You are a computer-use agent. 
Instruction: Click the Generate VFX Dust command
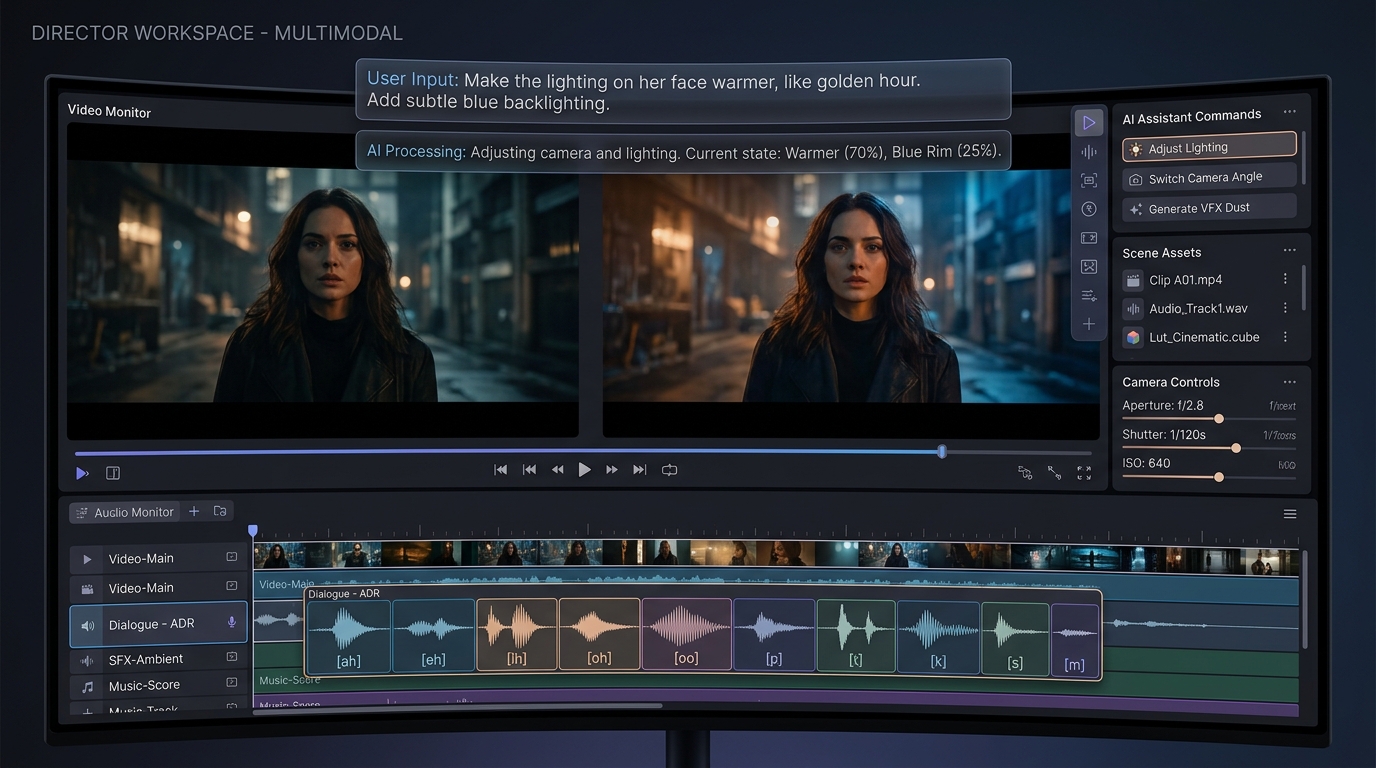pos(1209,208)
